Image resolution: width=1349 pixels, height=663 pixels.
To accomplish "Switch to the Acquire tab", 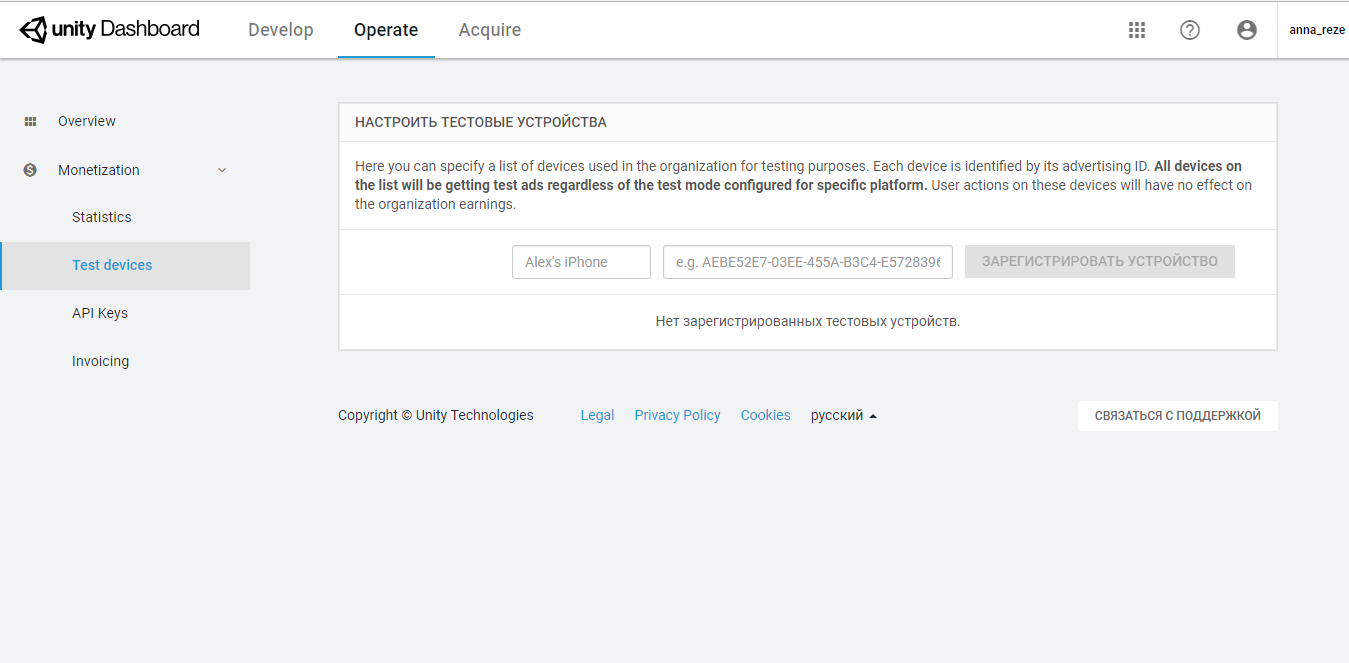I will (490, 30).
